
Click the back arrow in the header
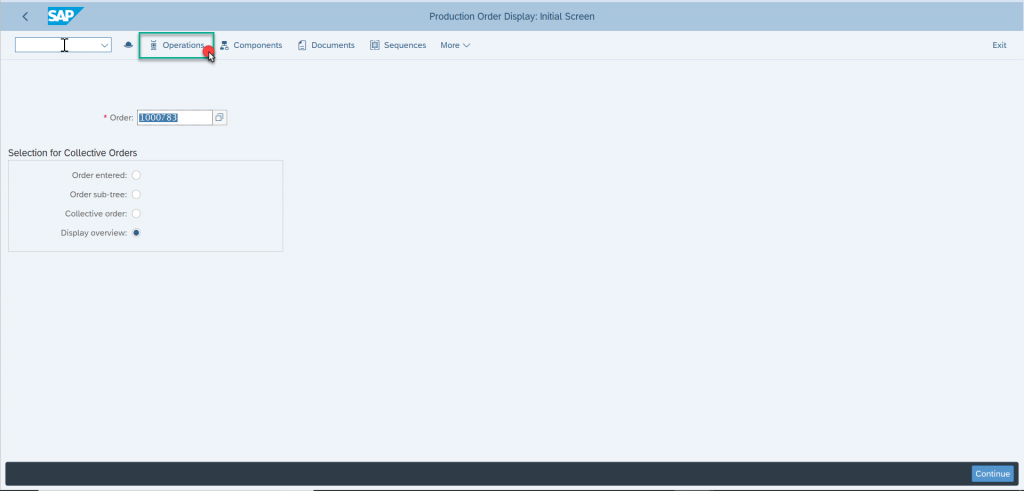coord(25,16)
